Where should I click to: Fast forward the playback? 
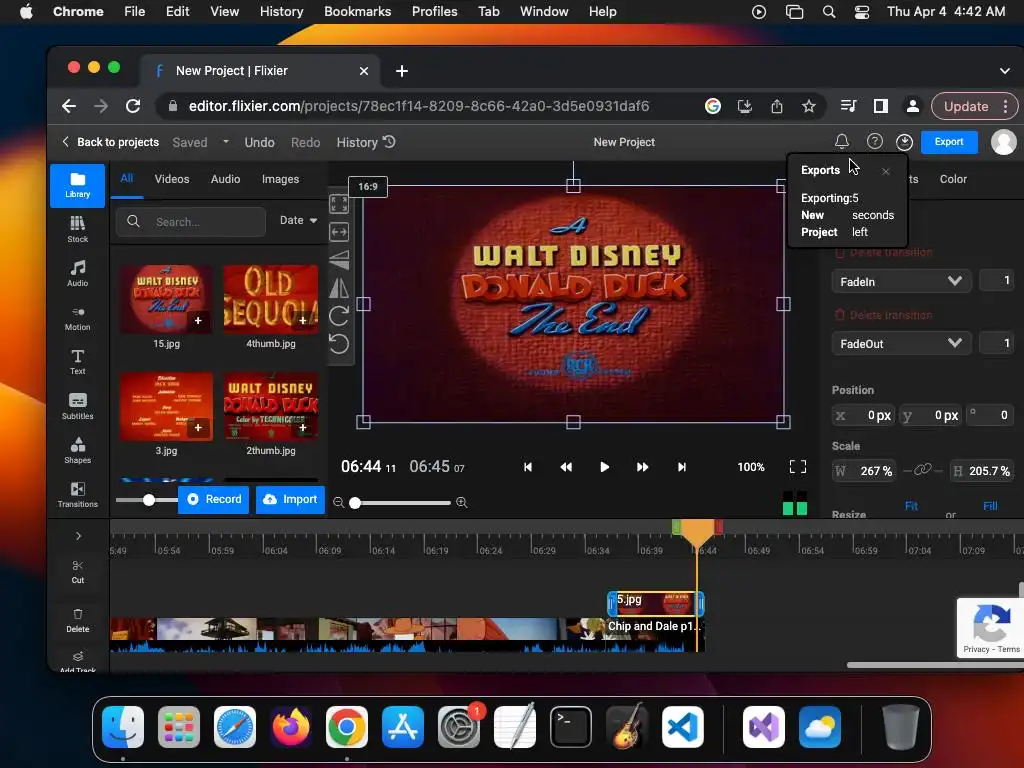[x=643, y=467]
